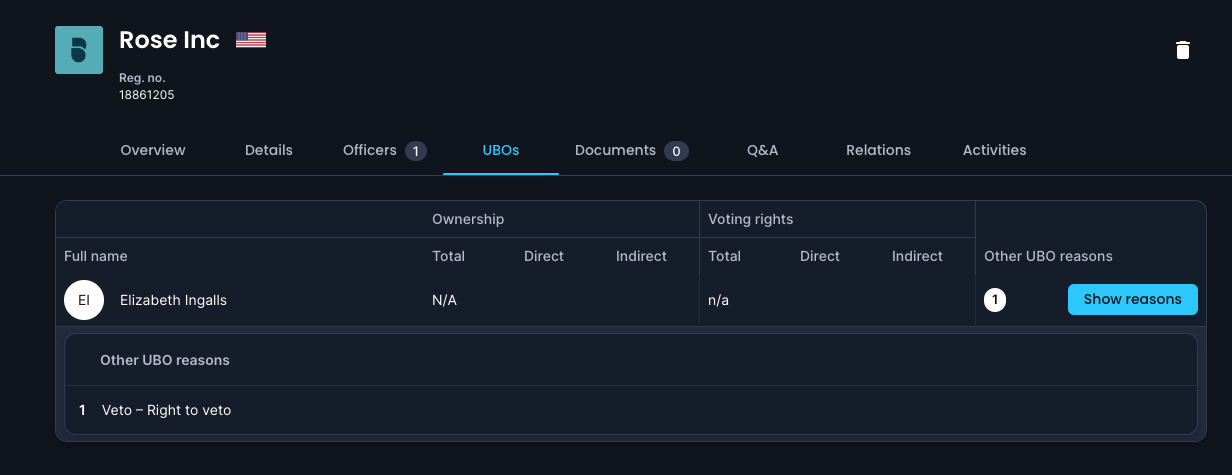The image size is (1232, 475).
Task: Click the Ownership group header
Action: click(468, 219)
